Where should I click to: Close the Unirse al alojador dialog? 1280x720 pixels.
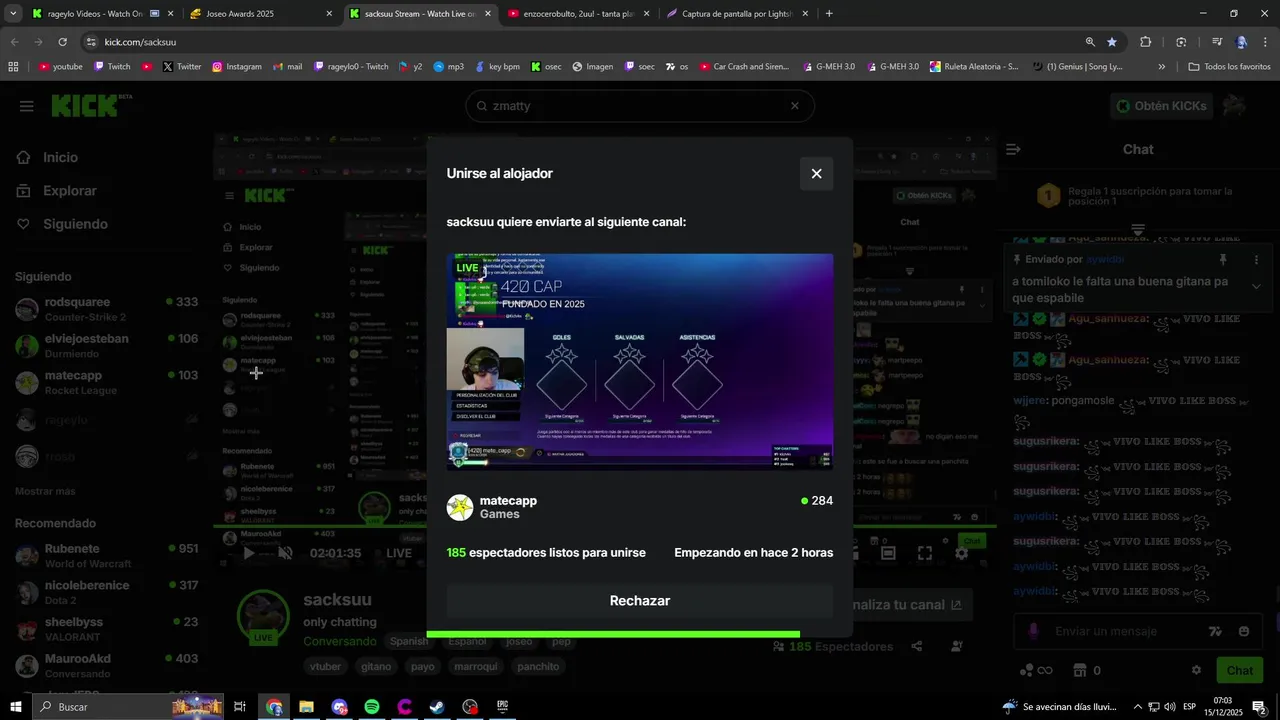[816, 174]
